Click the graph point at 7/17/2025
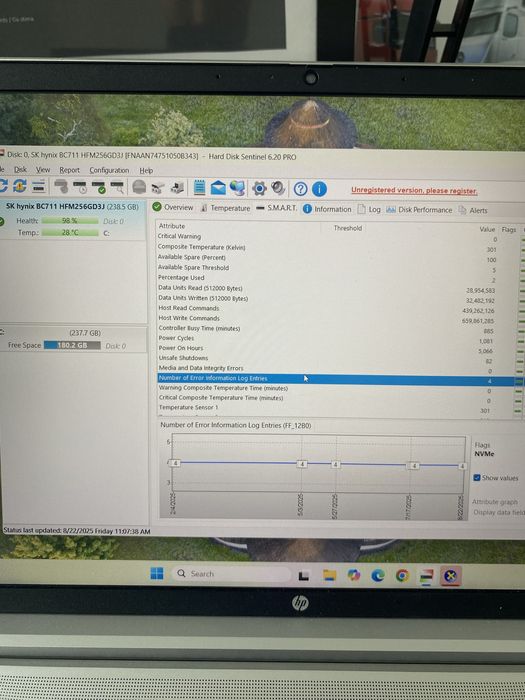Image resolution: width=525 pixels, height=700 pixels. pos(414,466)
